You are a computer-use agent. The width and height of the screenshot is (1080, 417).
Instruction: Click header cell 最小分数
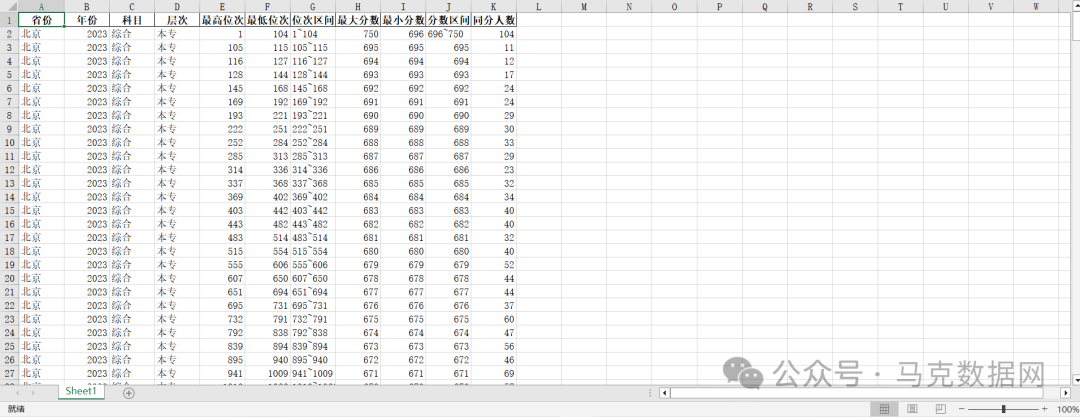click(x=403, y=20)
